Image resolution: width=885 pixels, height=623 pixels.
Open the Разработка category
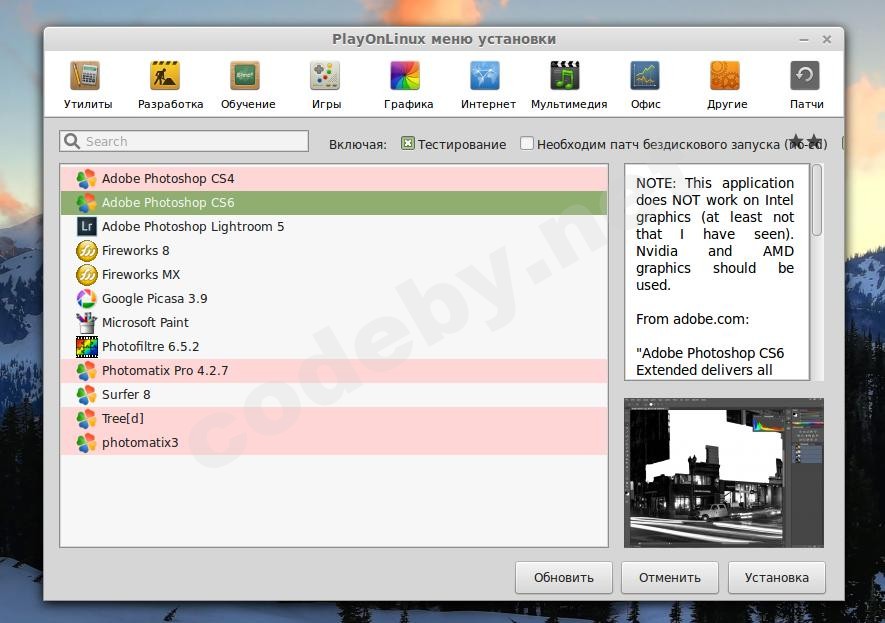coord(169,85)
